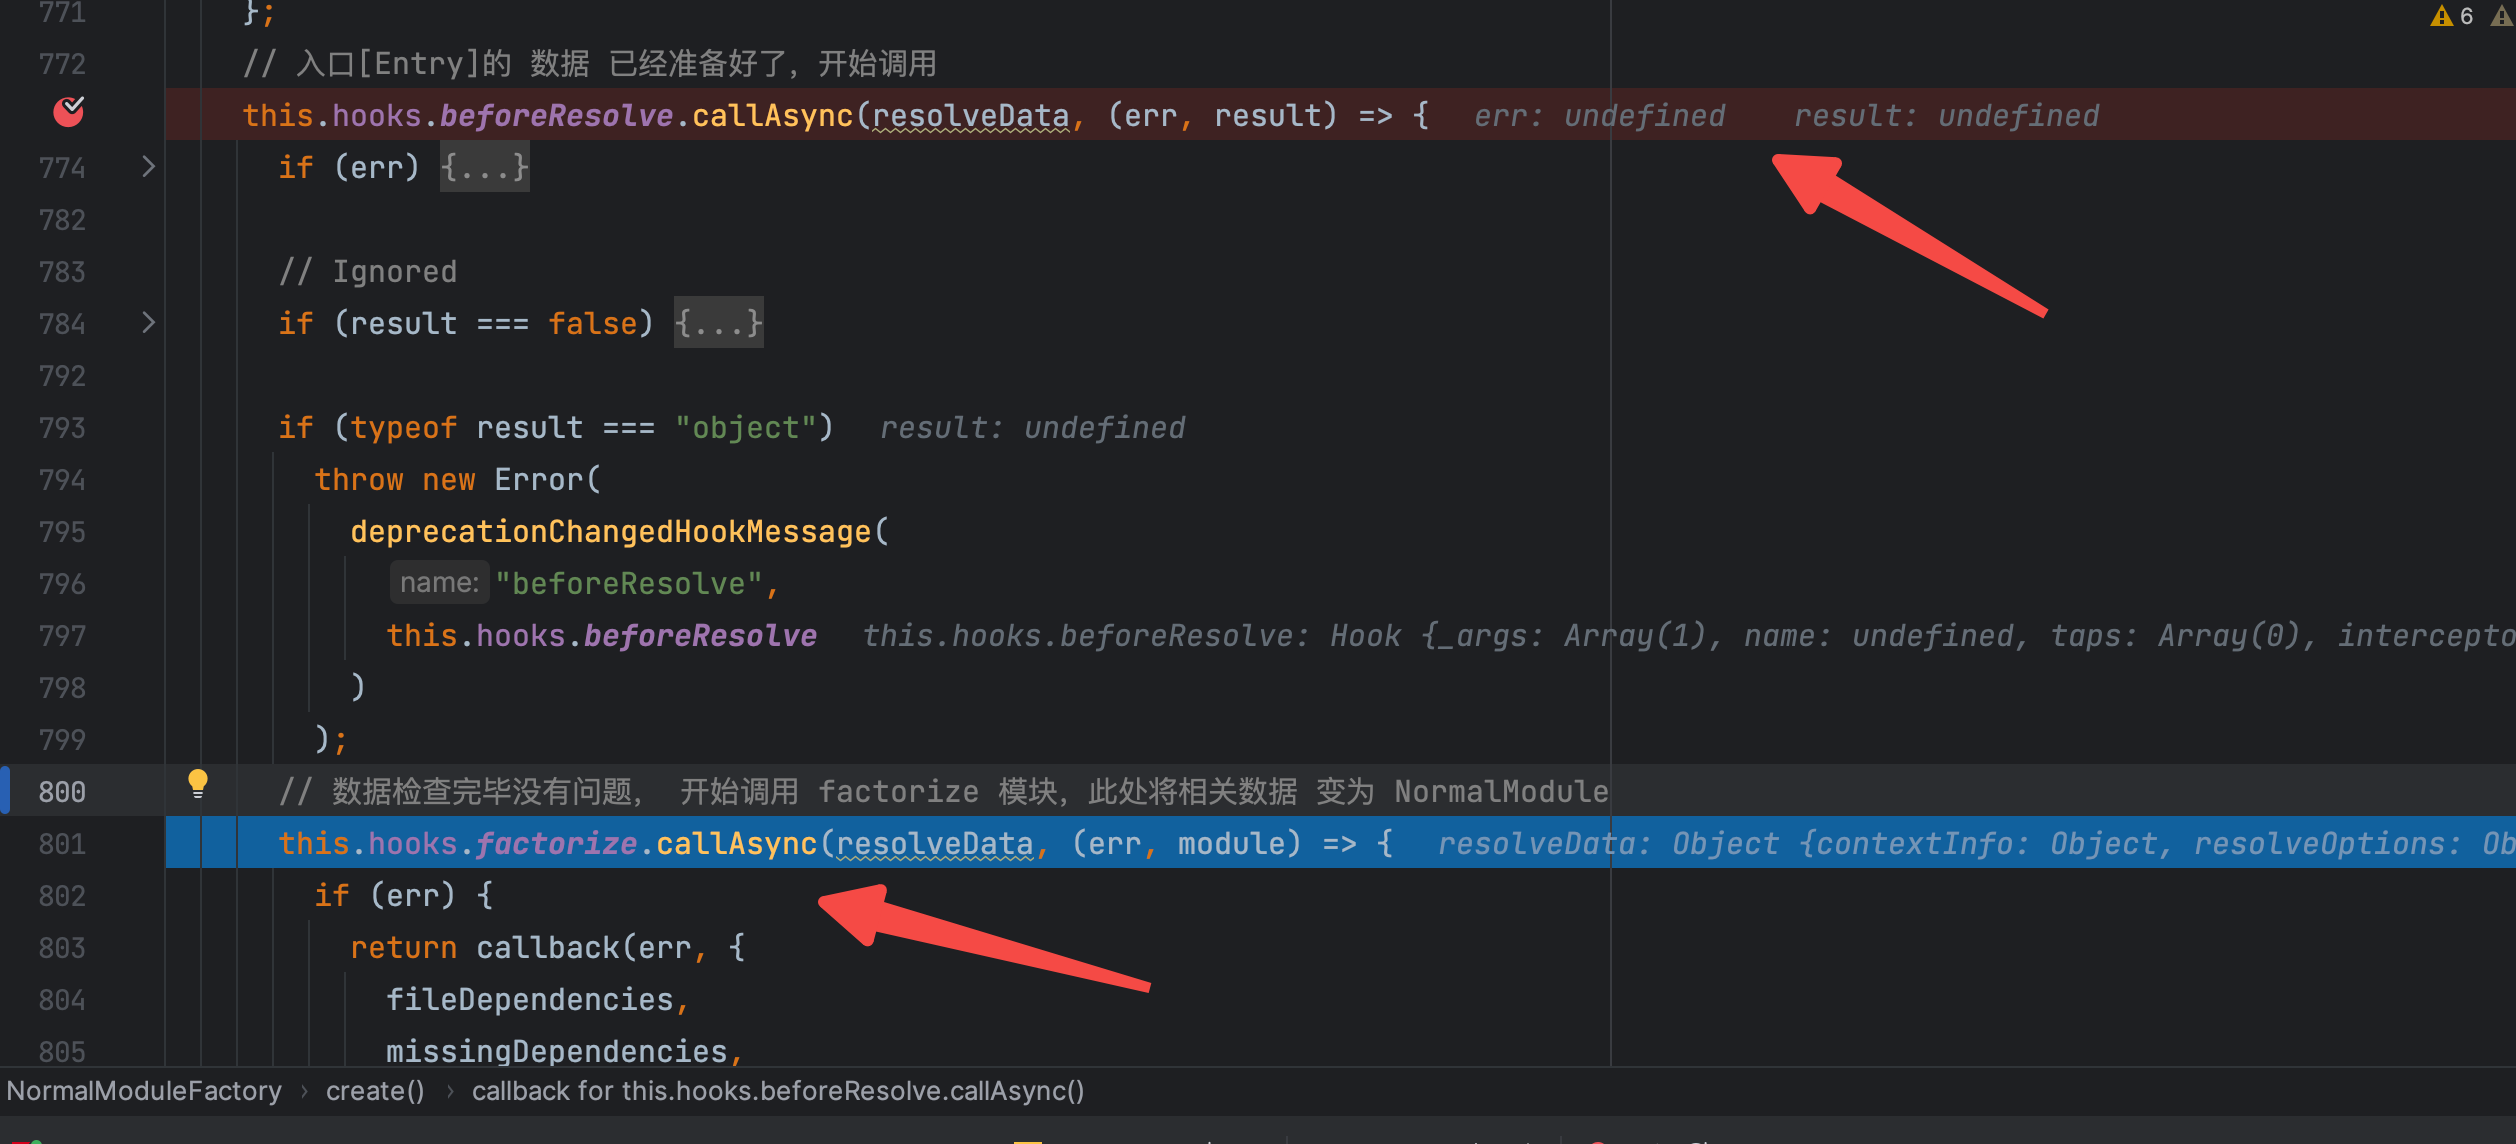Toggle a breakpoint on line 801 gutter
Screen dimensions: 2516x1144
(62, 843)
